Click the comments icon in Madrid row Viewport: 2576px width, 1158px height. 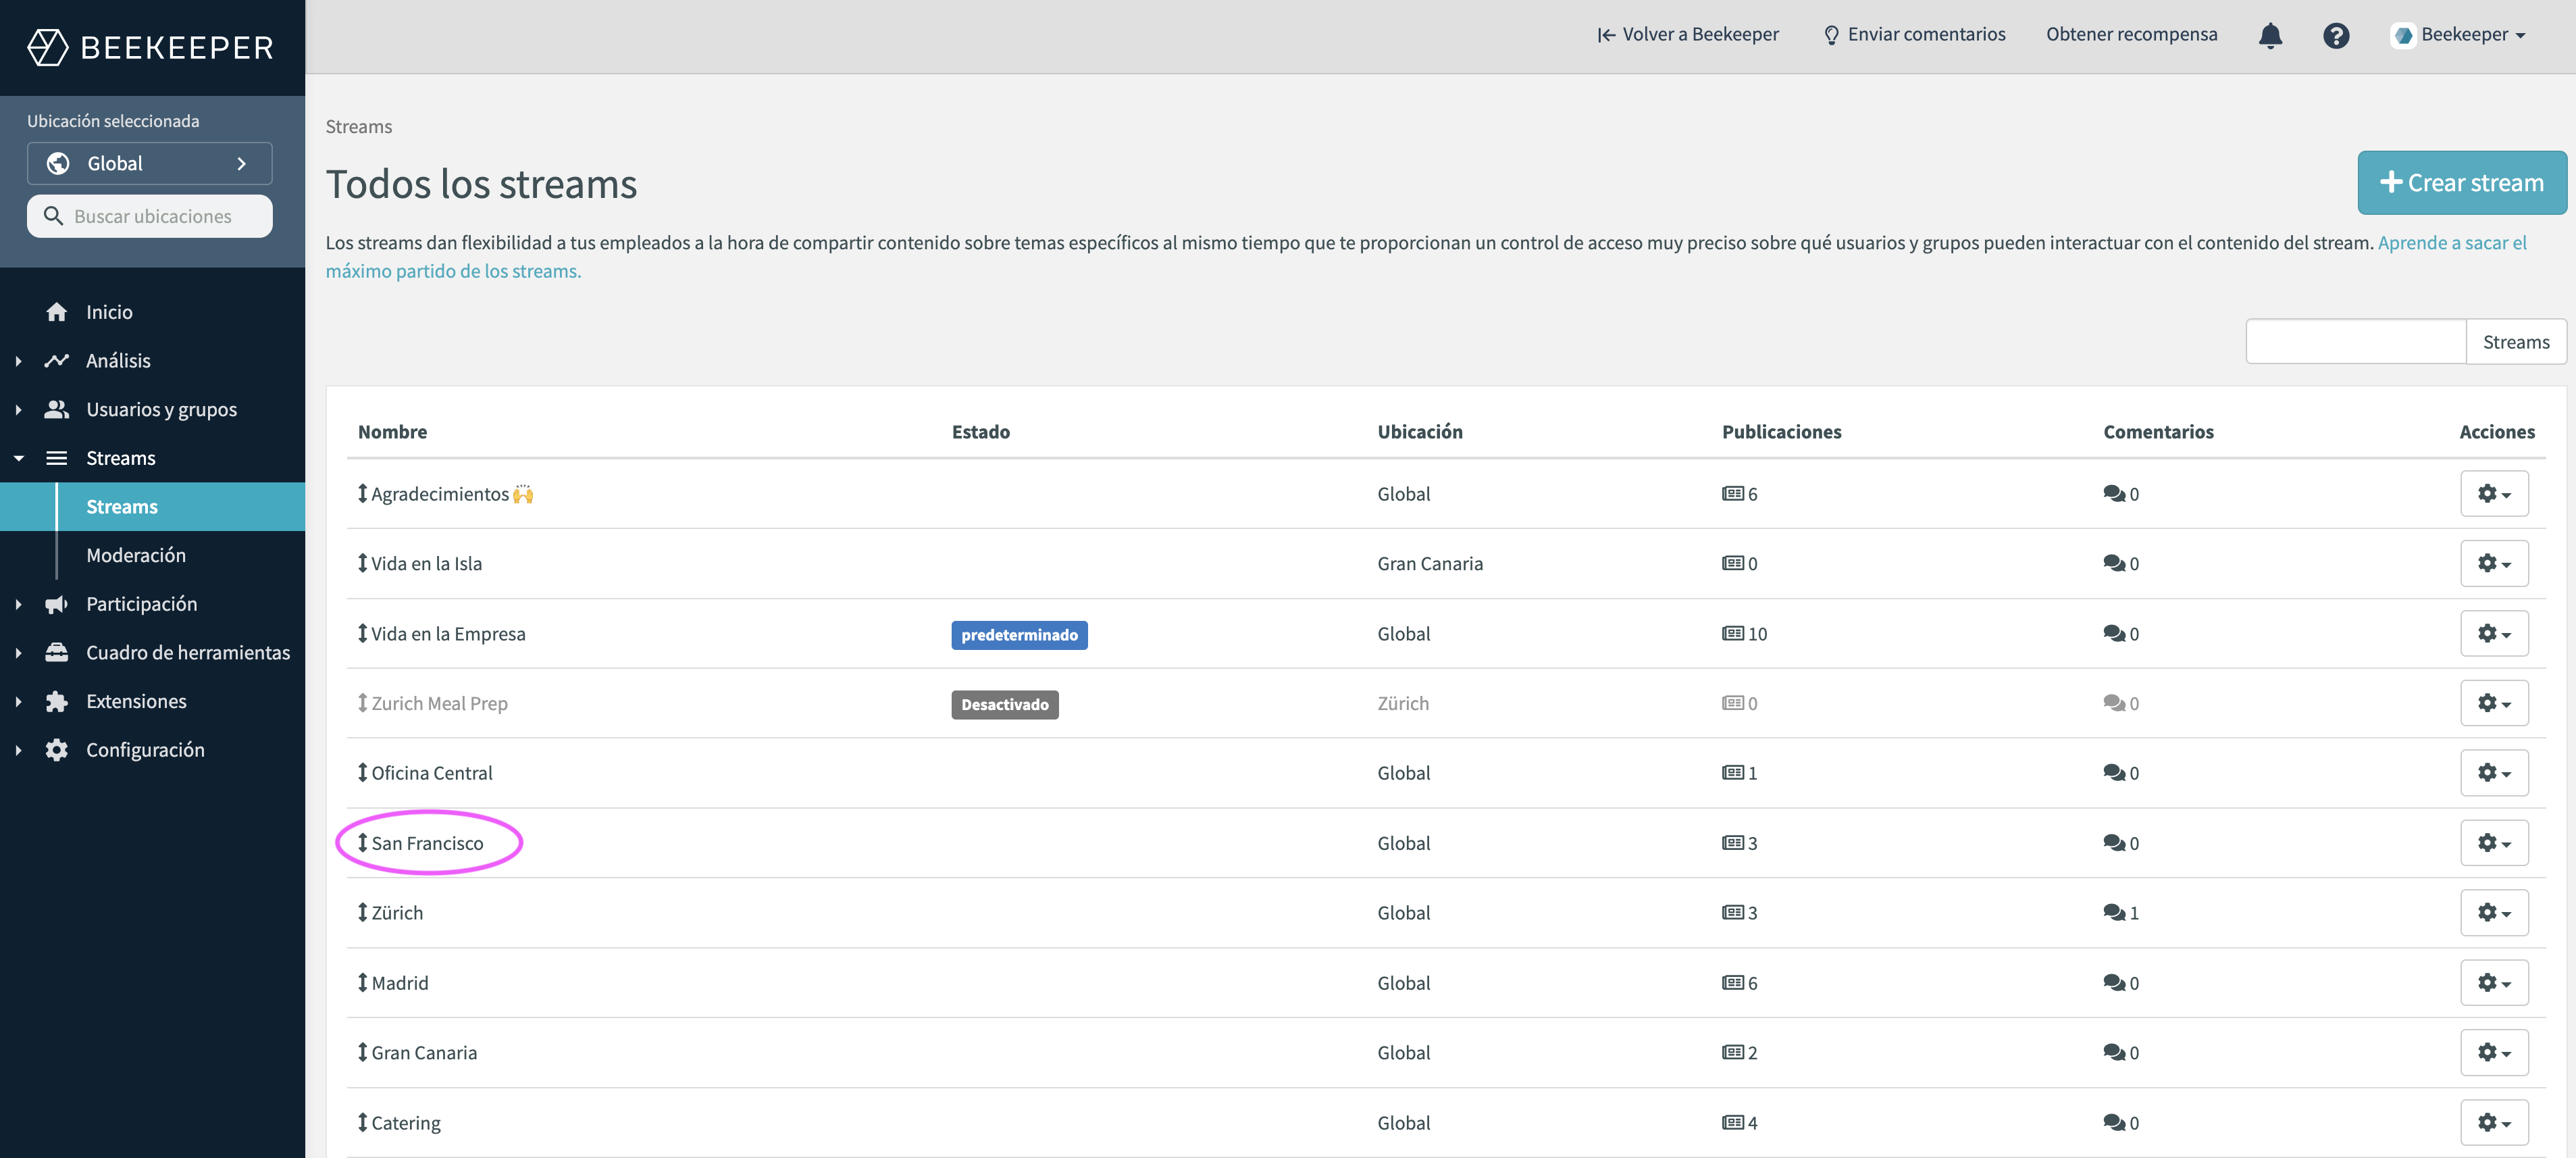tap(2114, 982)
